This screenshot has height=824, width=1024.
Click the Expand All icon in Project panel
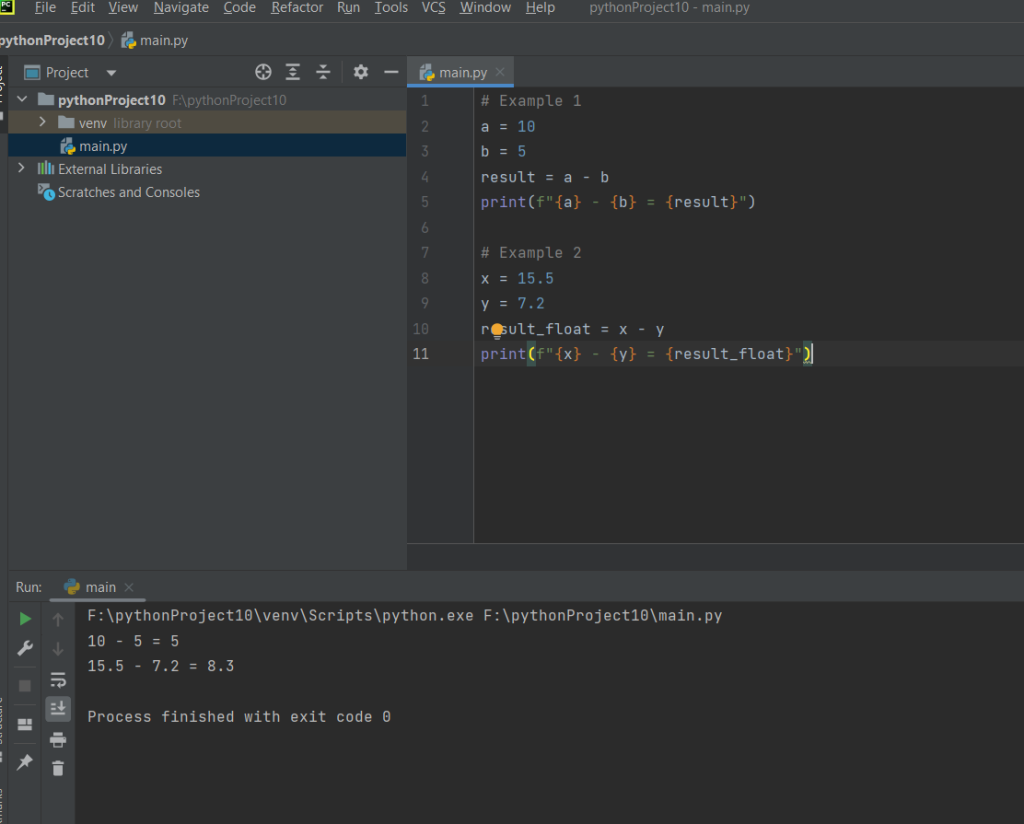292,72
